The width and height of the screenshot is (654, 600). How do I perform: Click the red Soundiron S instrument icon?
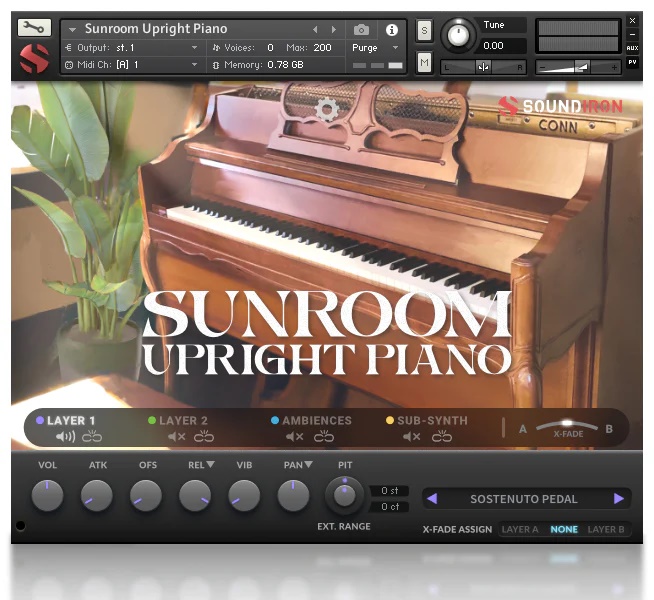pos(34,58)
